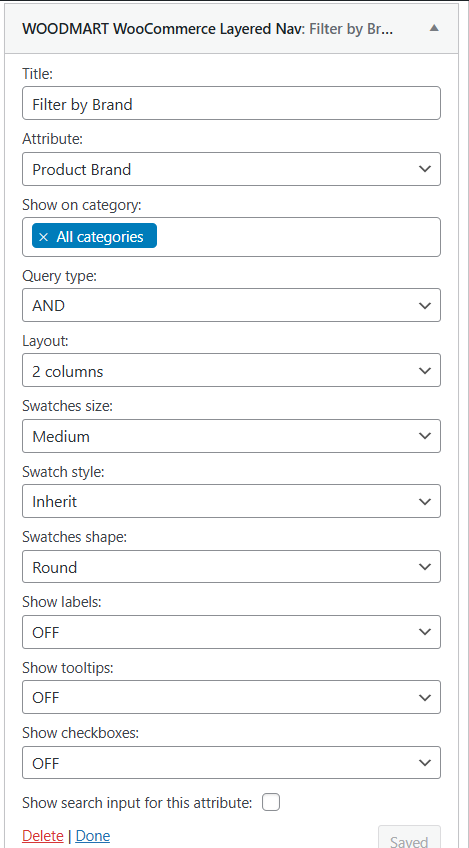Screen dimensions: 469x848
Task: Remove the All categories tag using its x icon
Action: 44,237
